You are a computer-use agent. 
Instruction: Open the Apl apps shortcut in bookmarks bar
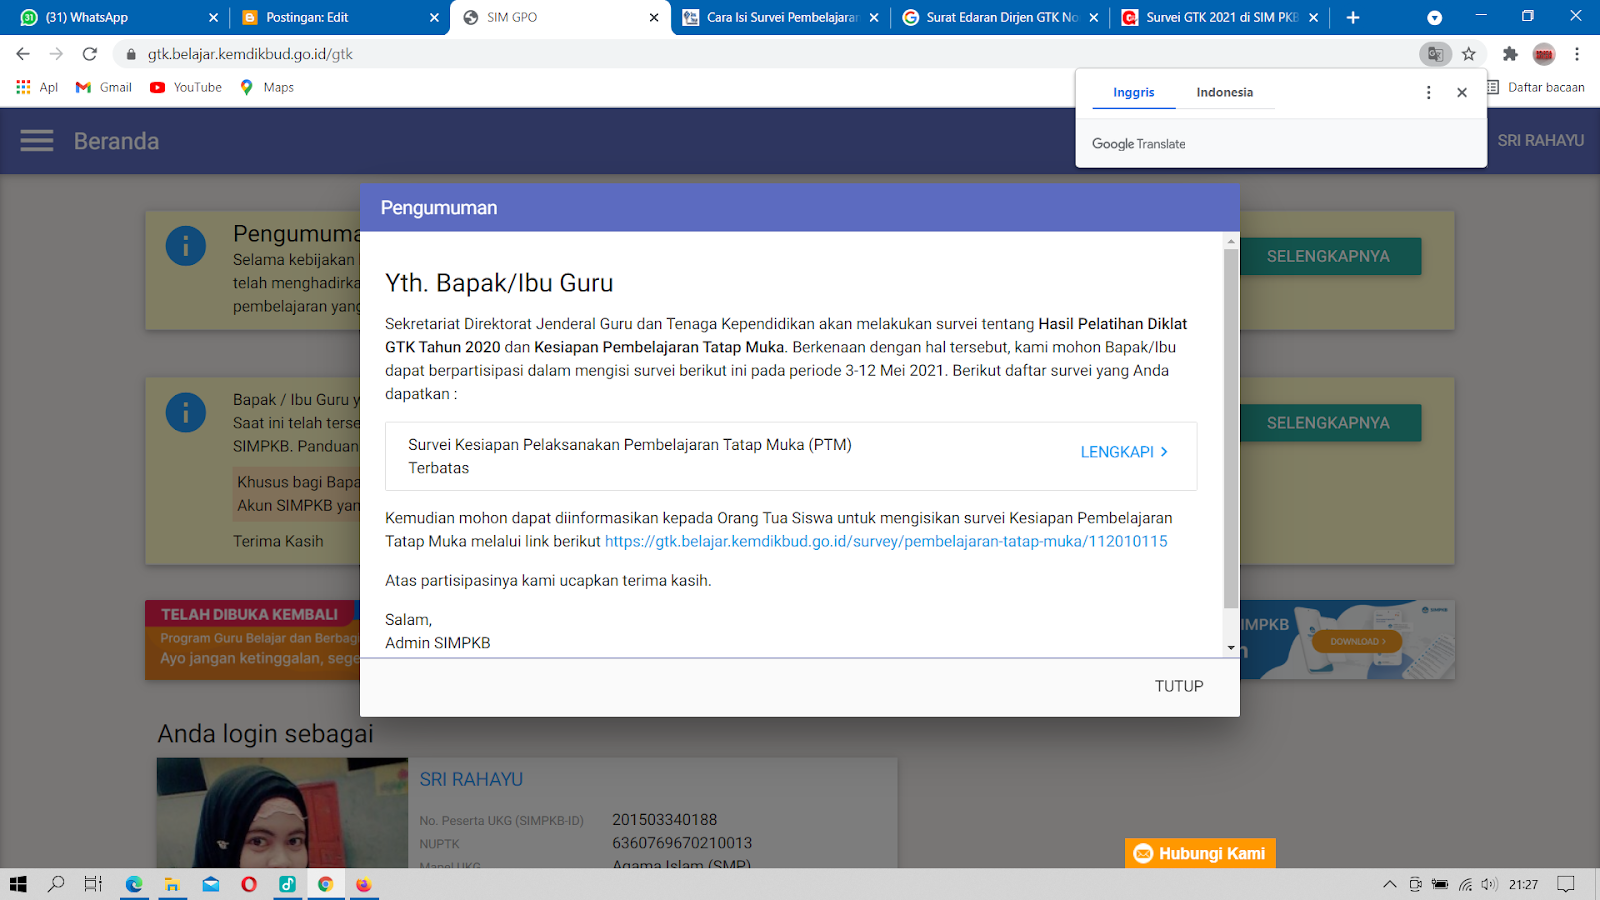tap(37, 87)
